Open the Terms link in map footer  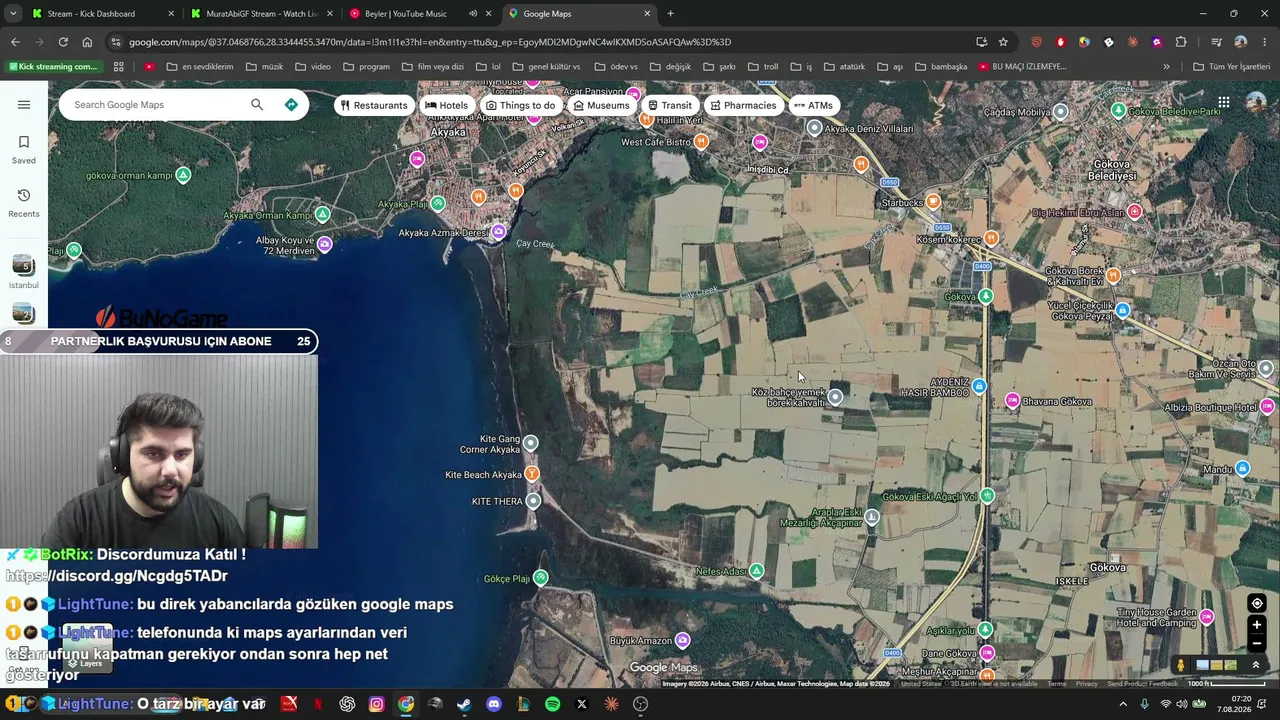coord(1056,684)
